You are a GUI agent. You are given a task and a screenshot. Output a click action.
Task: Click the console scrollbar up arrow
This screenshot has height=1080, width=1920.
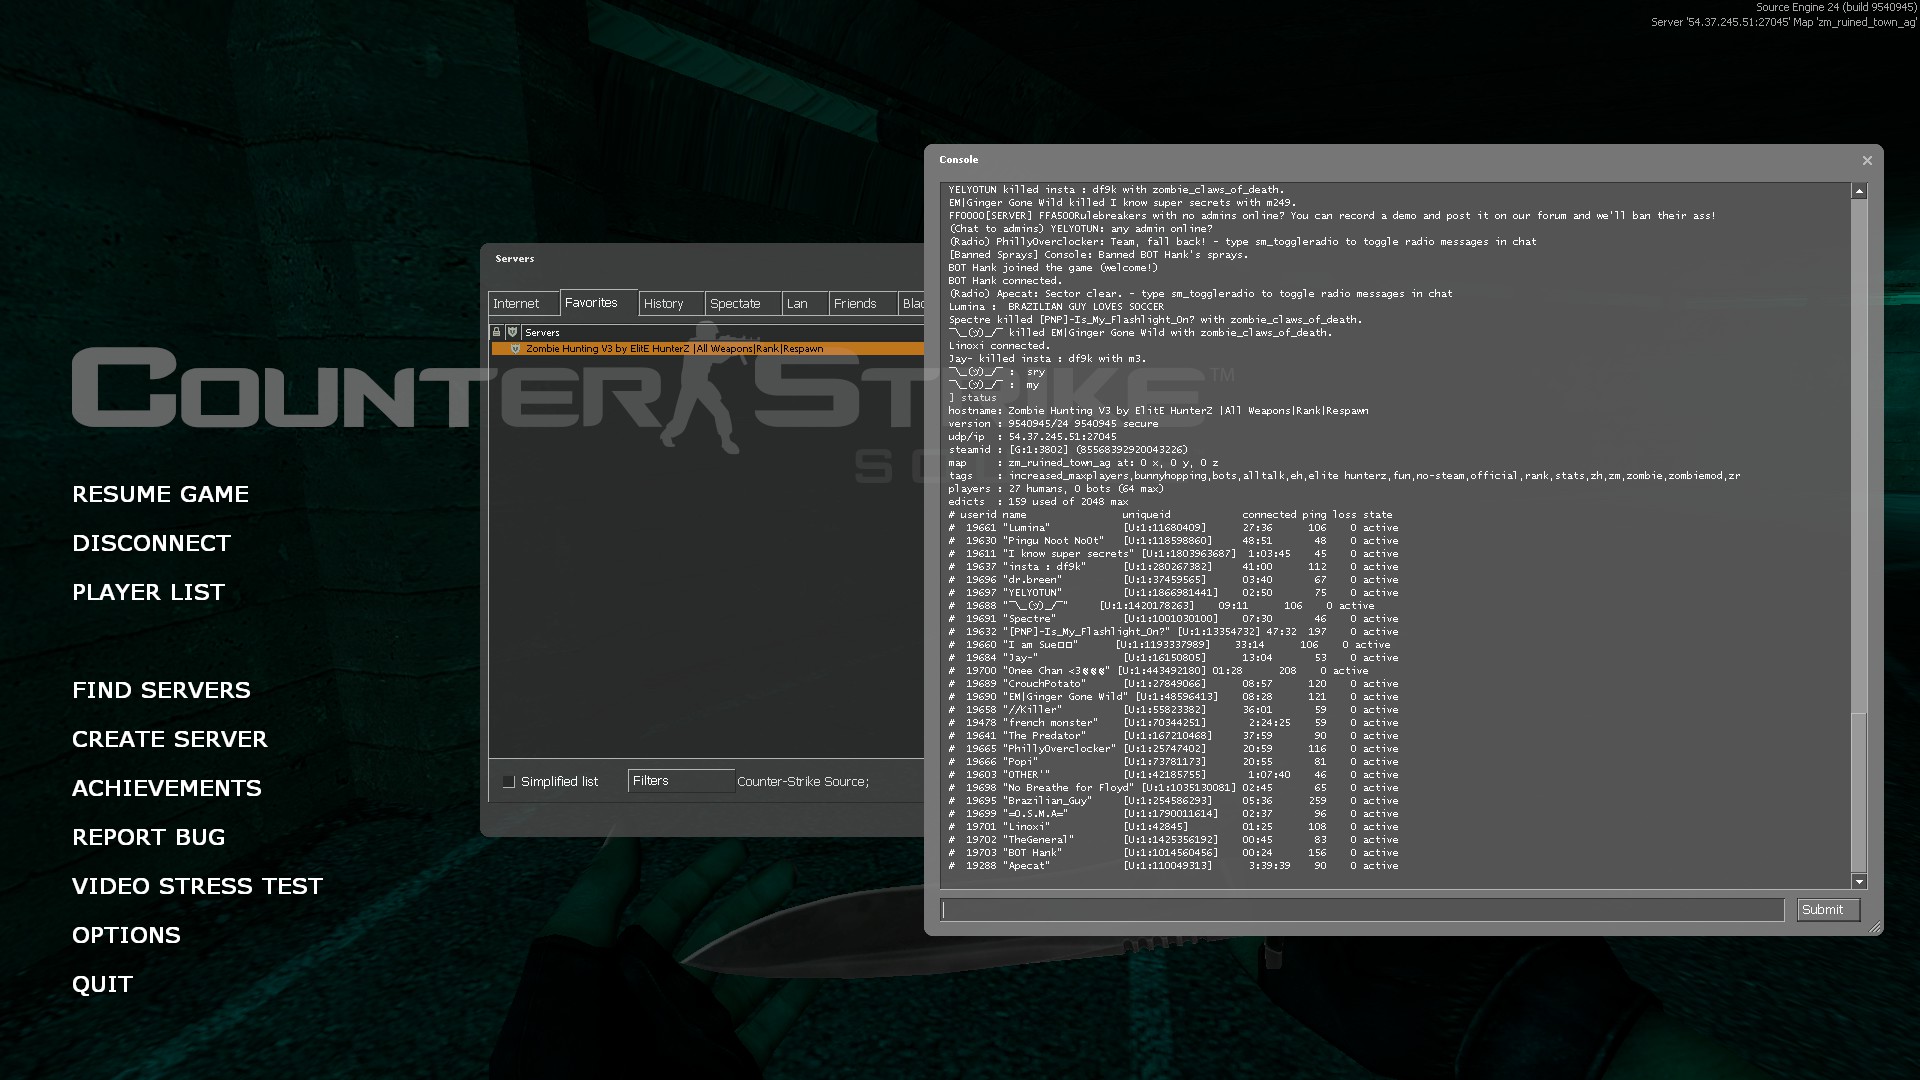click(x=1859, y=191)
